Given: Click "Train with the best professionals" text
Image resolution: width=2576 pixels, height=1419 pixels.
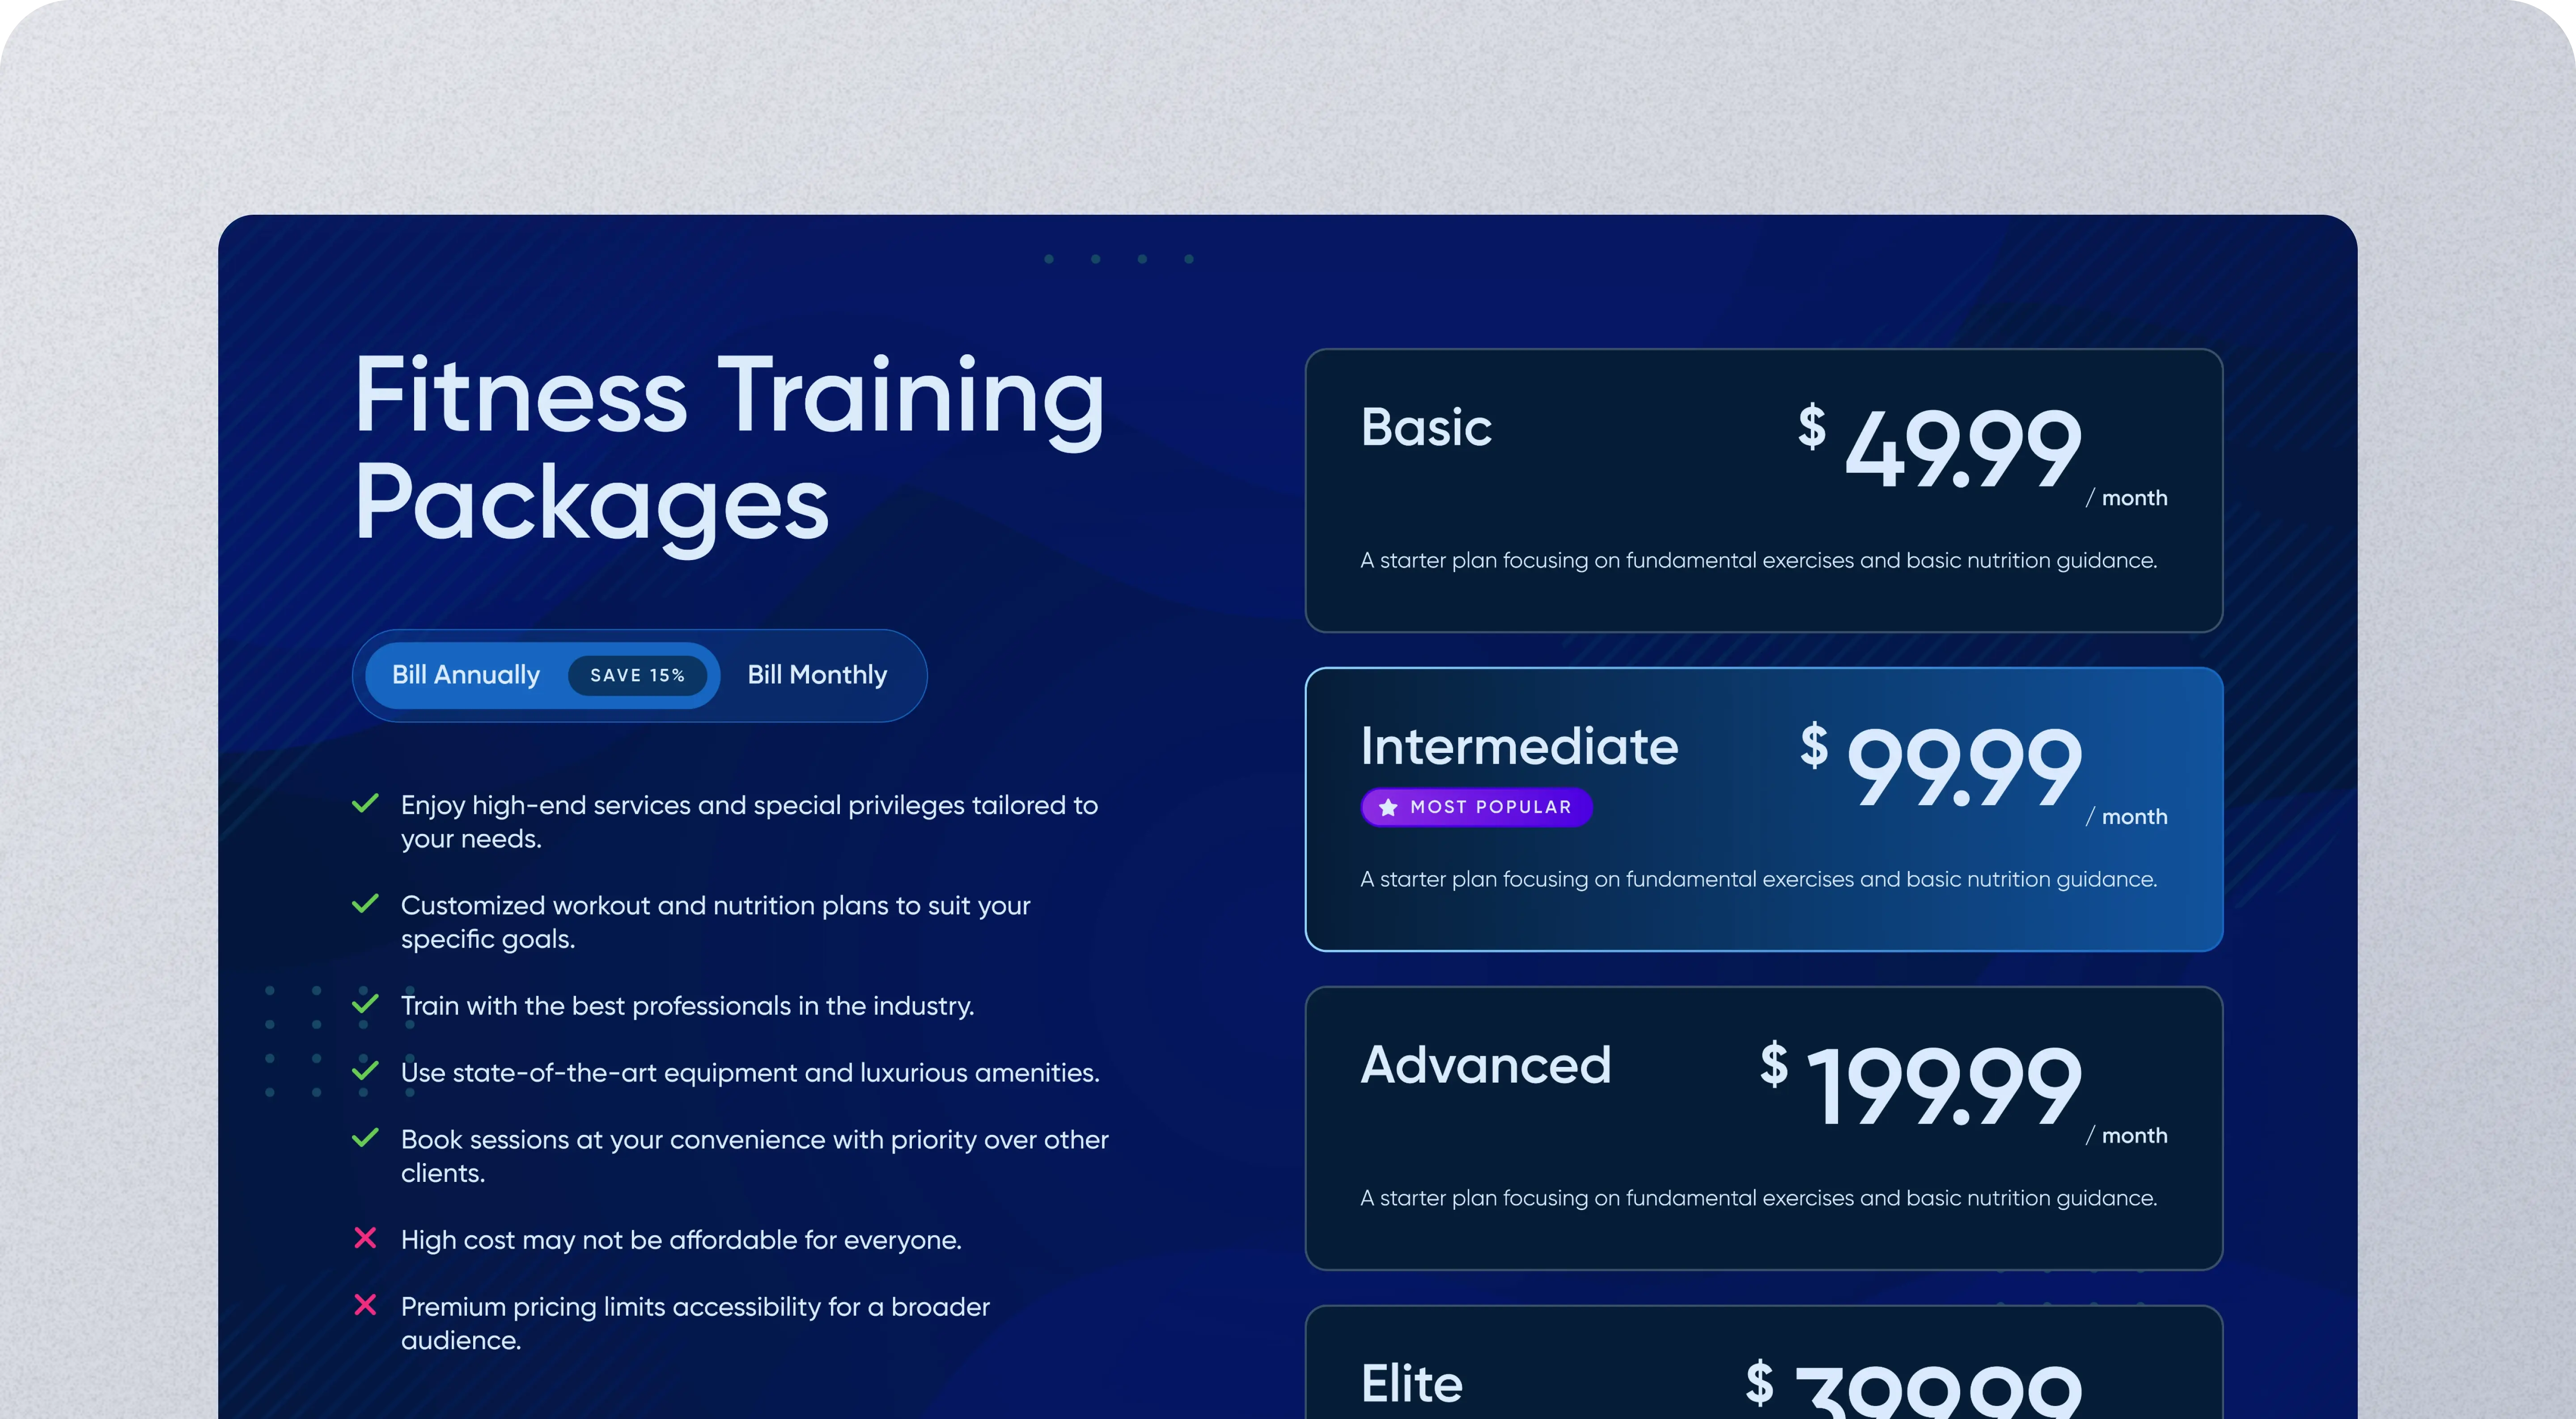Looking at the screenshot, I should tap(687, 1006).
